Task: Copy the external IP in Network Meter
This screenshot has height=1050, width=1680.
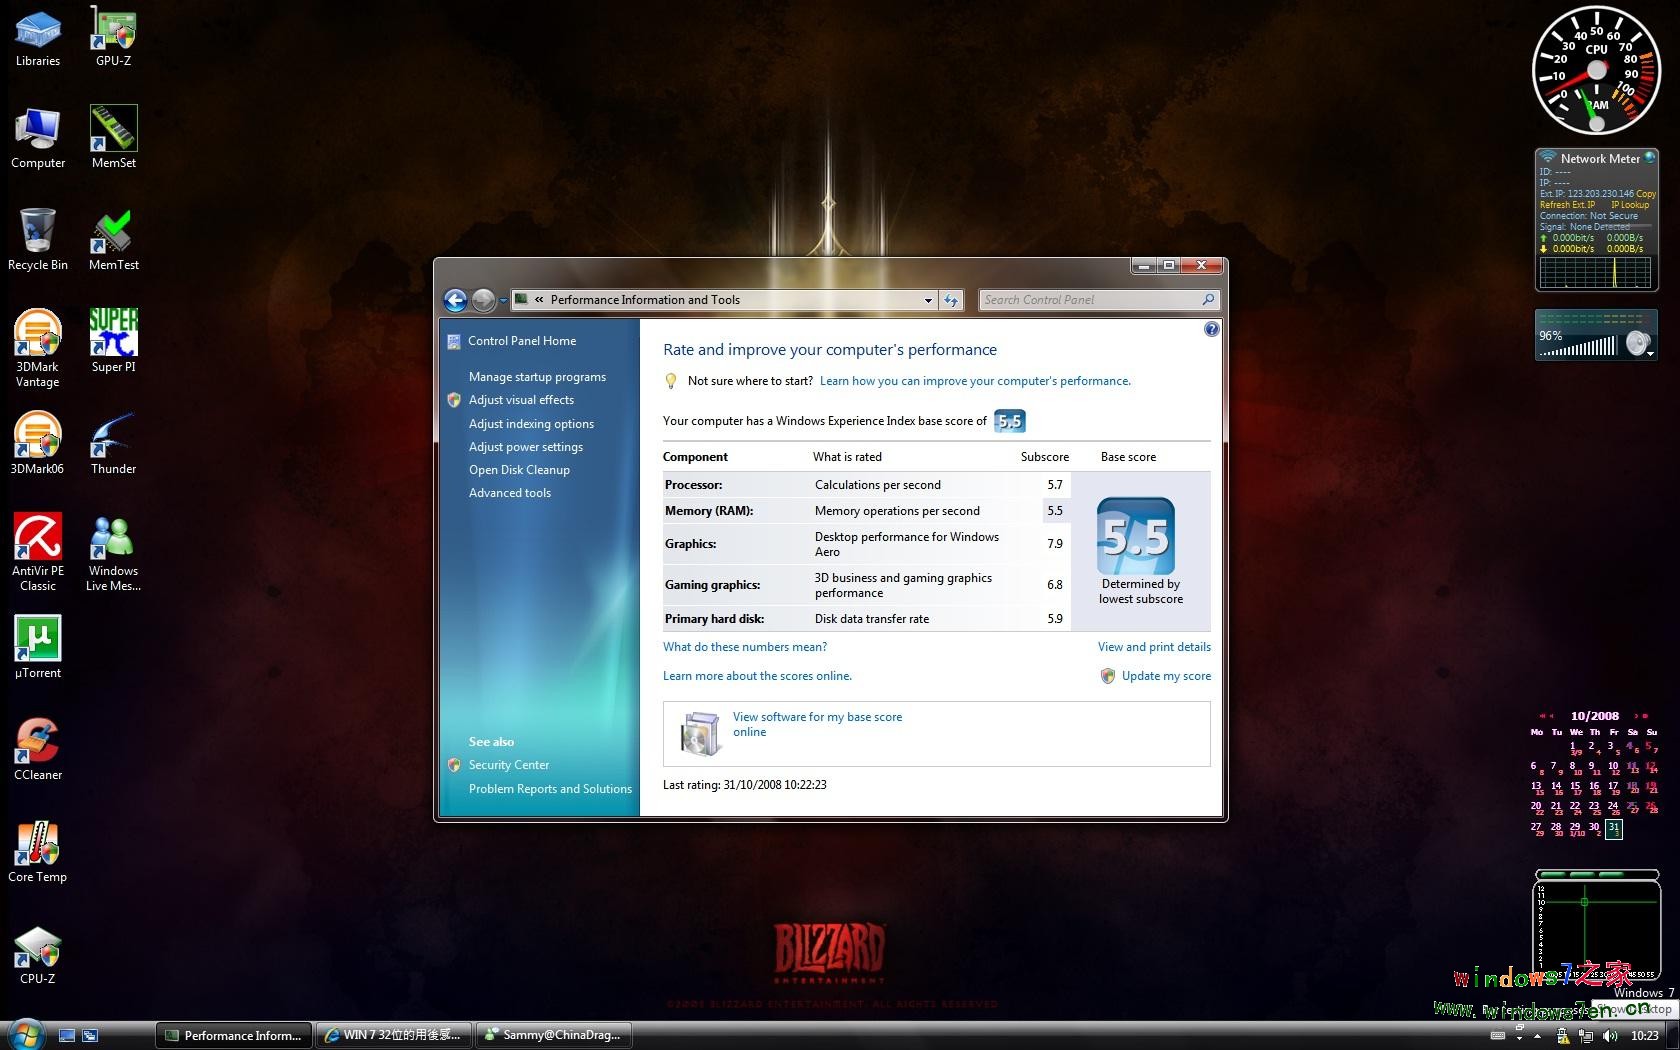Action: (1646, 194)
